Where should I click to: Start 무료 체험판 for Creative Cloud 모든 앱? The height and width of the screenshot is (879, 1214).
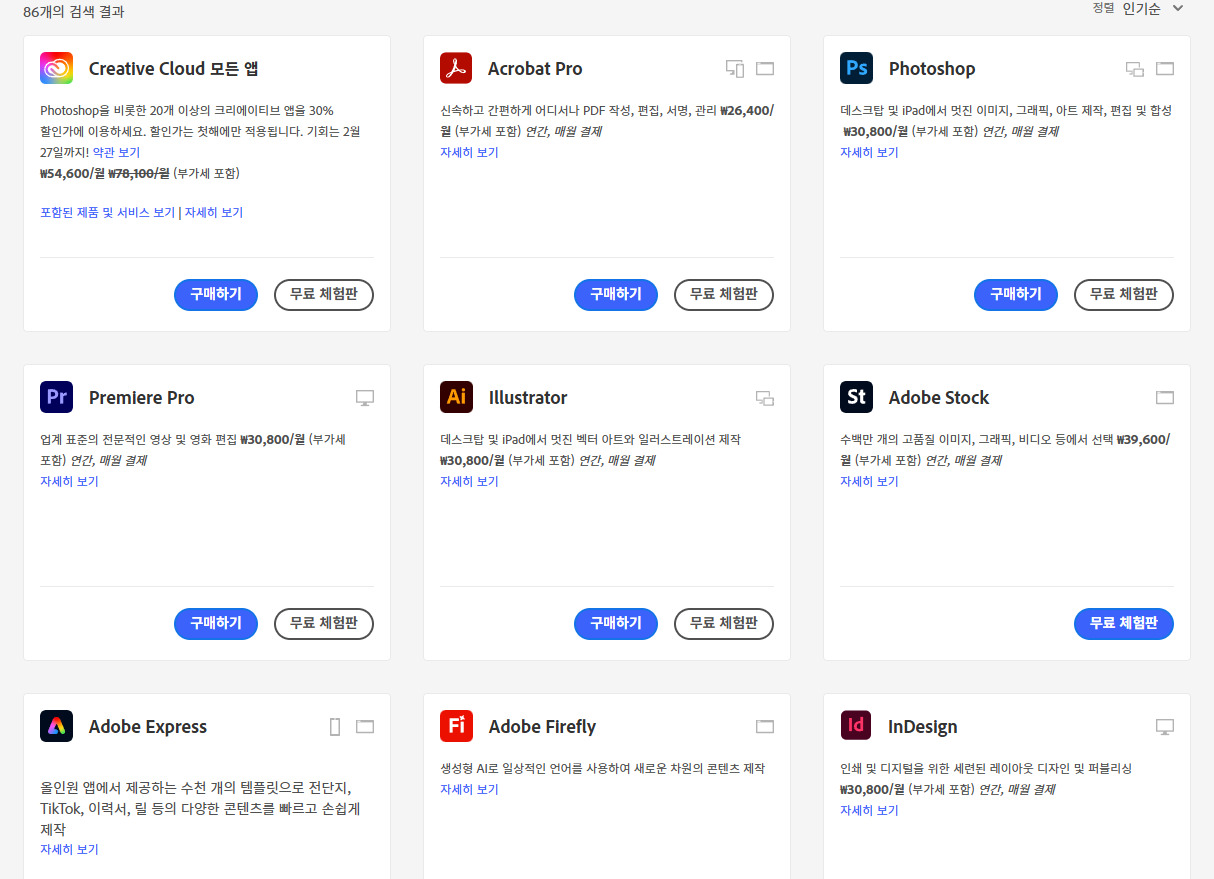324,295
